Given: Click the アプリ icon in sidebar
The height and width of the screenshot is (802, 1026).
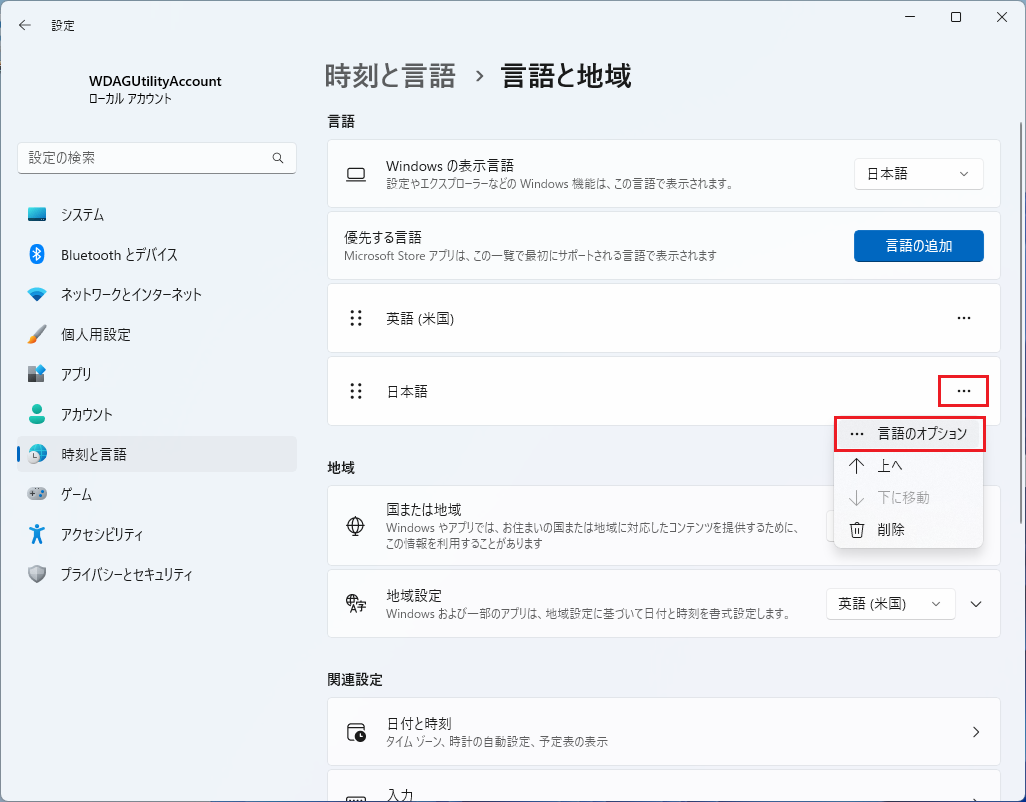Looking at the screenshot, I should [37, 374].
